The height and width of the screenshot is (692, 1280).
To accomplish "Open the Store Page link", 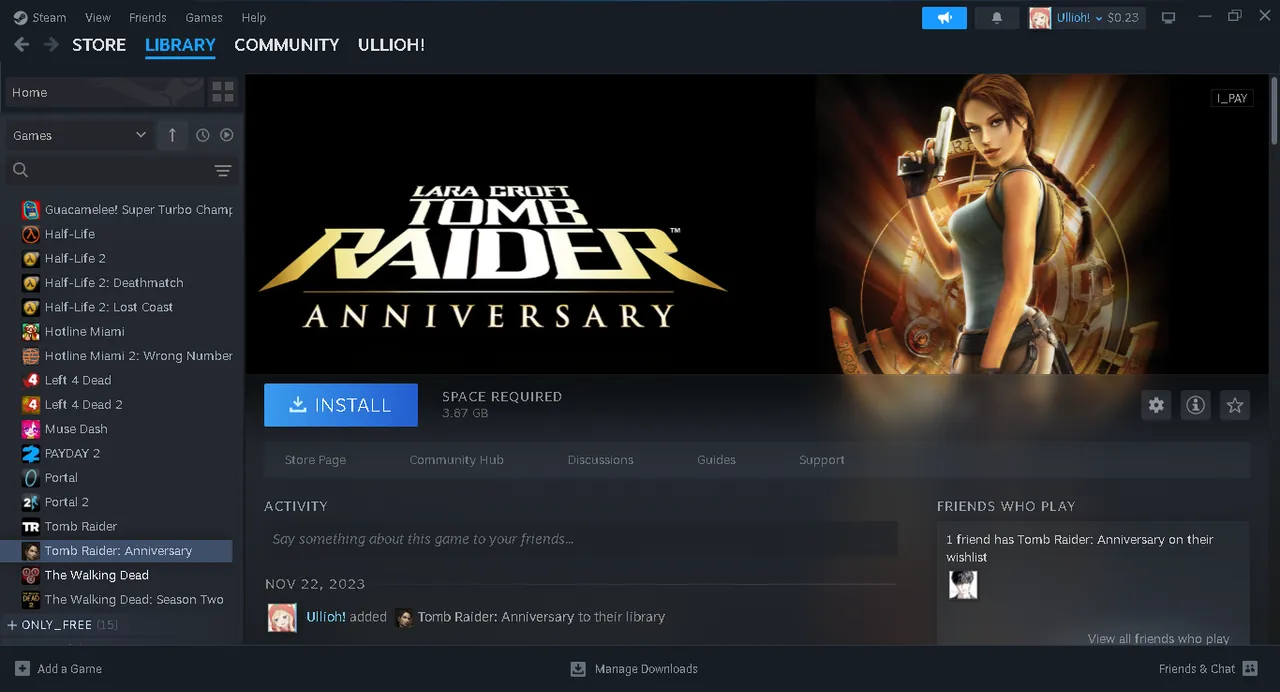I will 315,460.
